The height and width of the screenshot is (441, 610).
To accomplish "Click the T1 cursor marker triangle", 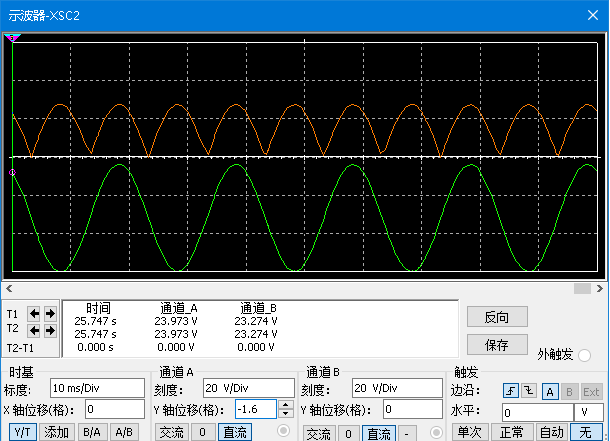I will point(12,38).
